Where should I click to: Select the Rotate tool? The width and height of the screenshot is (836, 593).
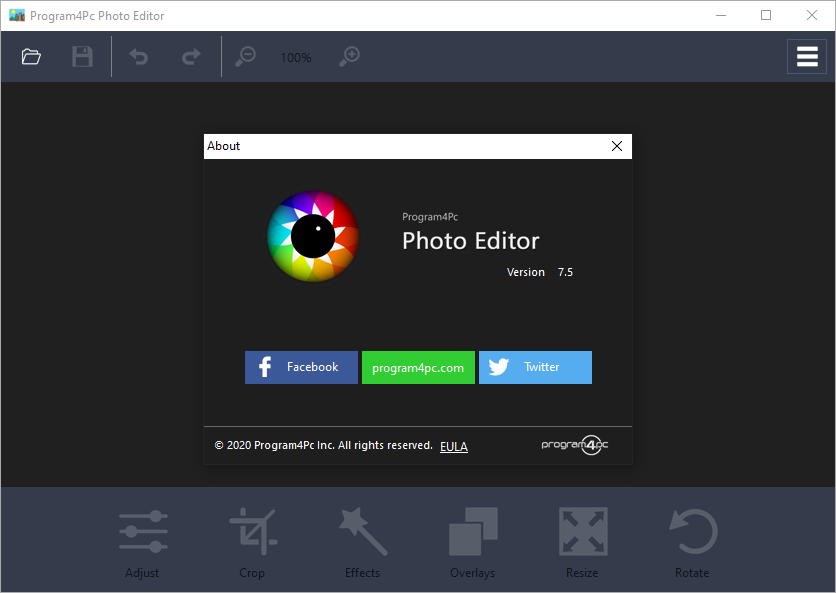coord(693,544)
